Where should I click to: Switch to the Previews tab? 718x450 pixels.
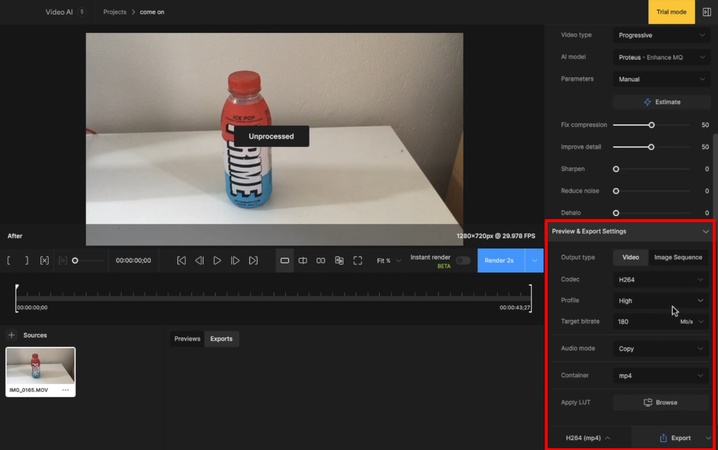click(x=187, y=339)
